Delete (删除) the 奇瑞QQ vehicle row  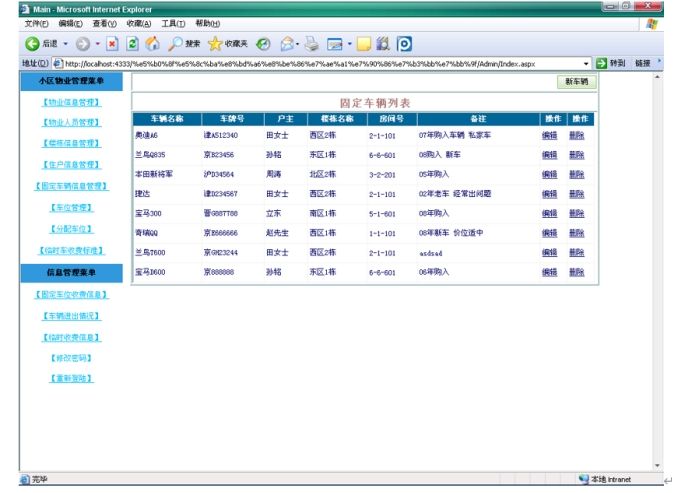click(577, 233)
